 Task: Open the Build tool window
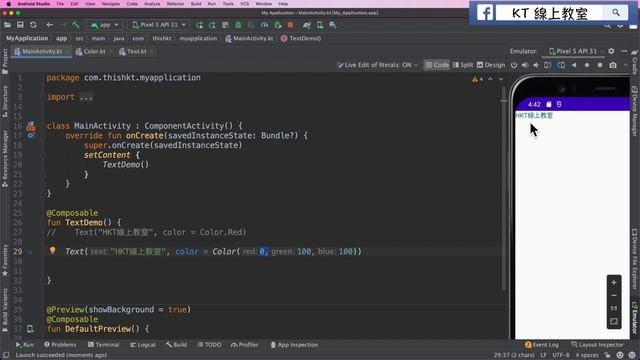click(x=176, y=345)
